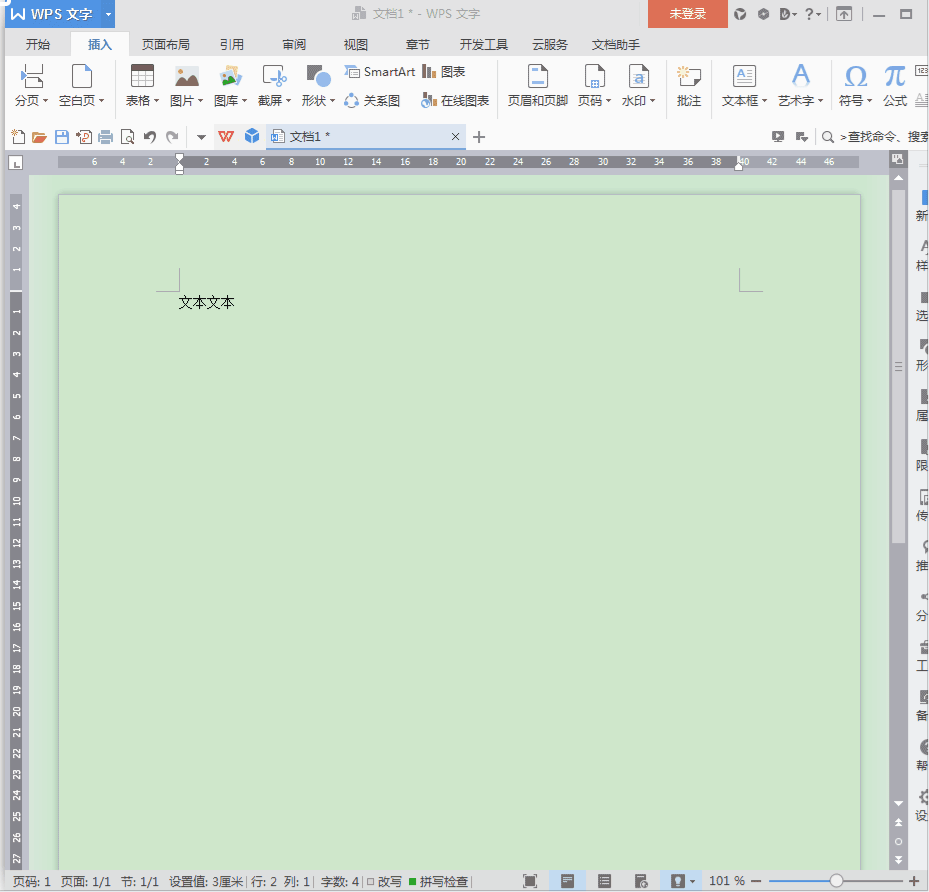This screenshot has width=929, height=892.
Task: Click the search commands box (查找命令)
Action: 877,137
